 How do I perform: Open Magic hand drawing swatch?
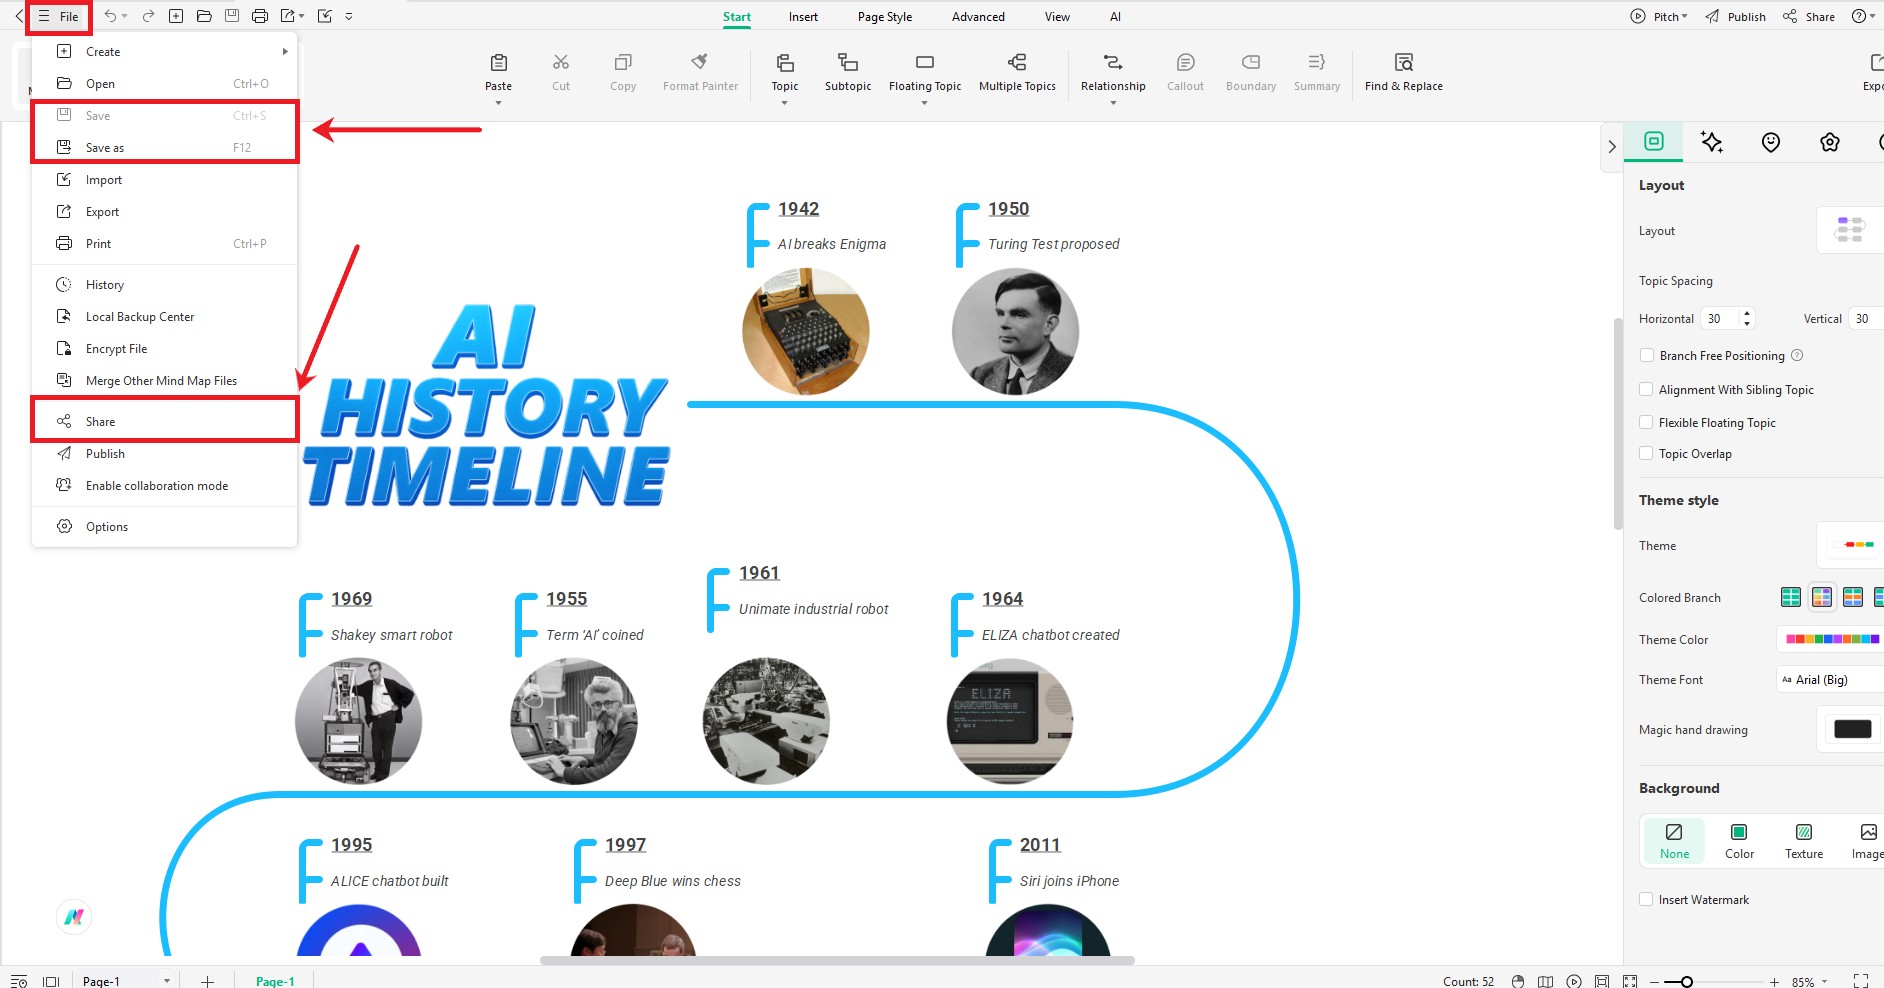1852,729
